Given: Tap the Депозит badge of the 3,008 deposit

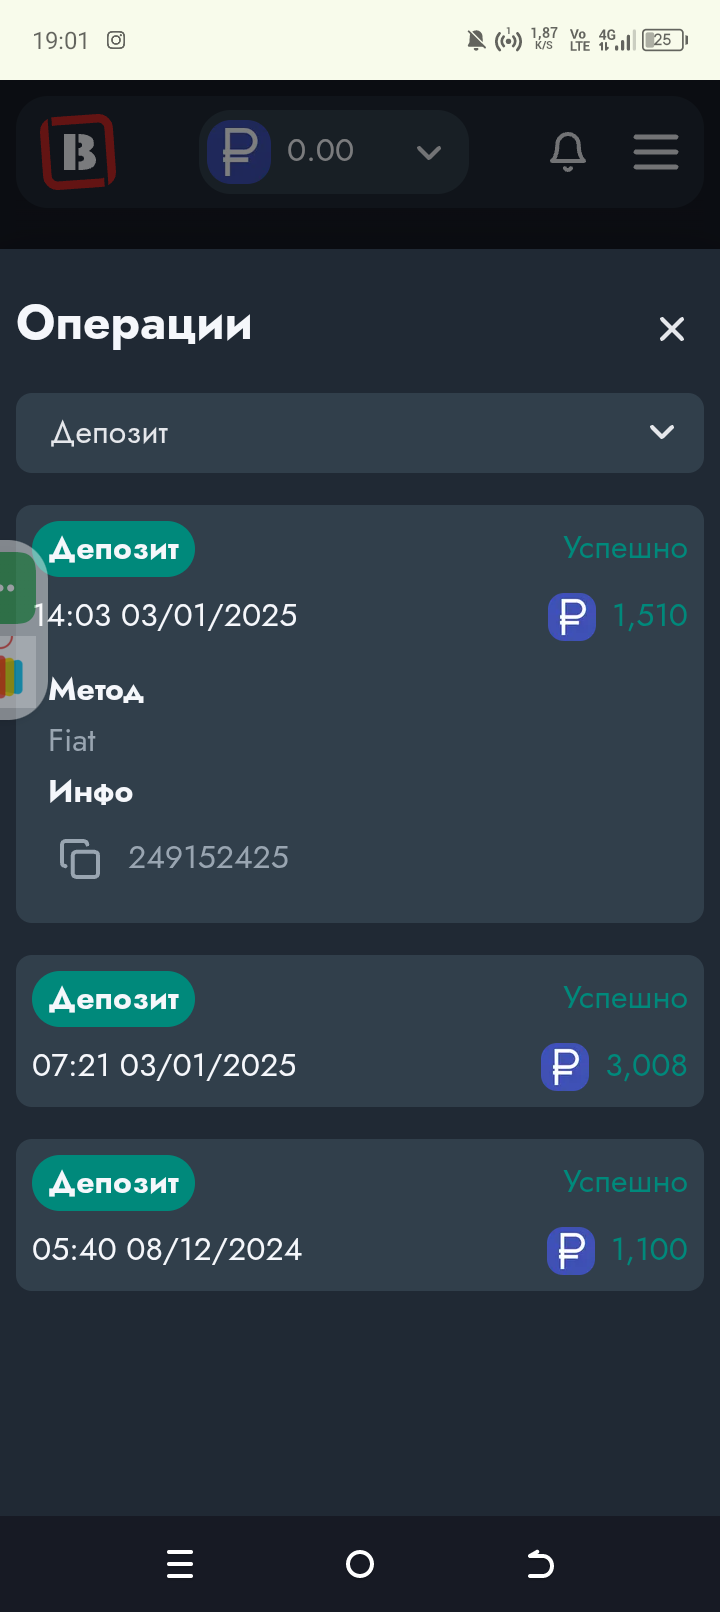Looking at the screenshot, I should pos(113,999).
